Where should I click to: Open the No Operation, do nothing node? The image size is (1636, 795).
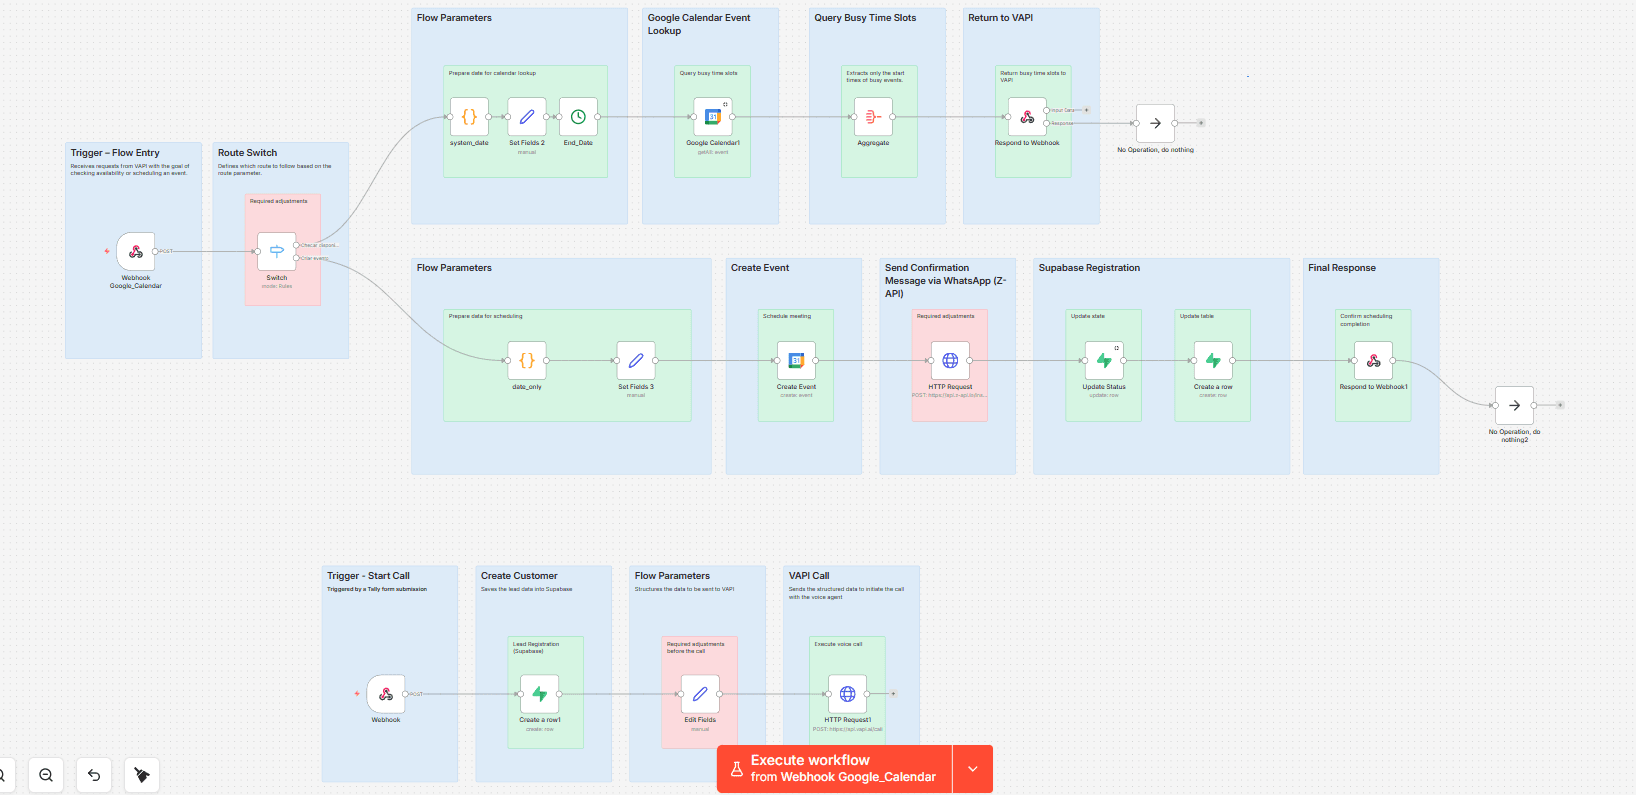[x=1155, y=123]
